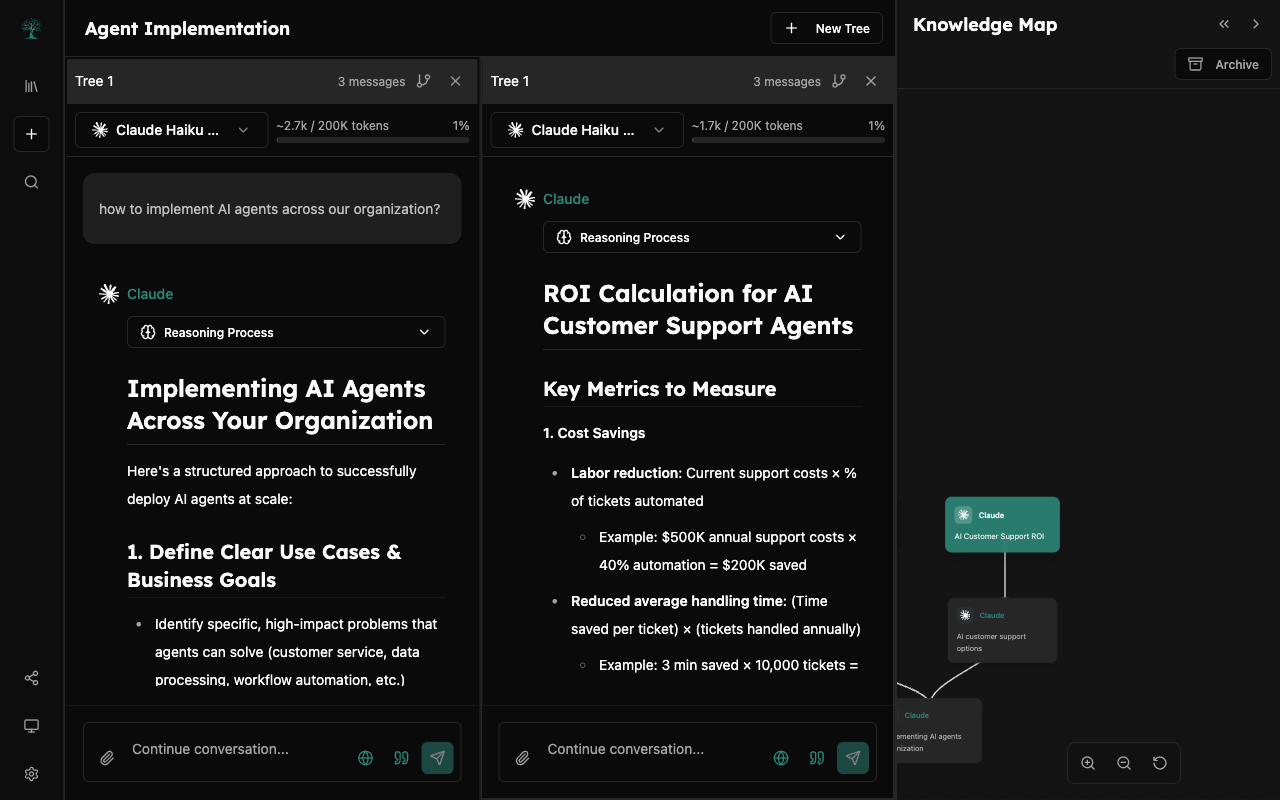Select the AI customer support options node
The image size is (1280, 800).
coord(1002,630)
